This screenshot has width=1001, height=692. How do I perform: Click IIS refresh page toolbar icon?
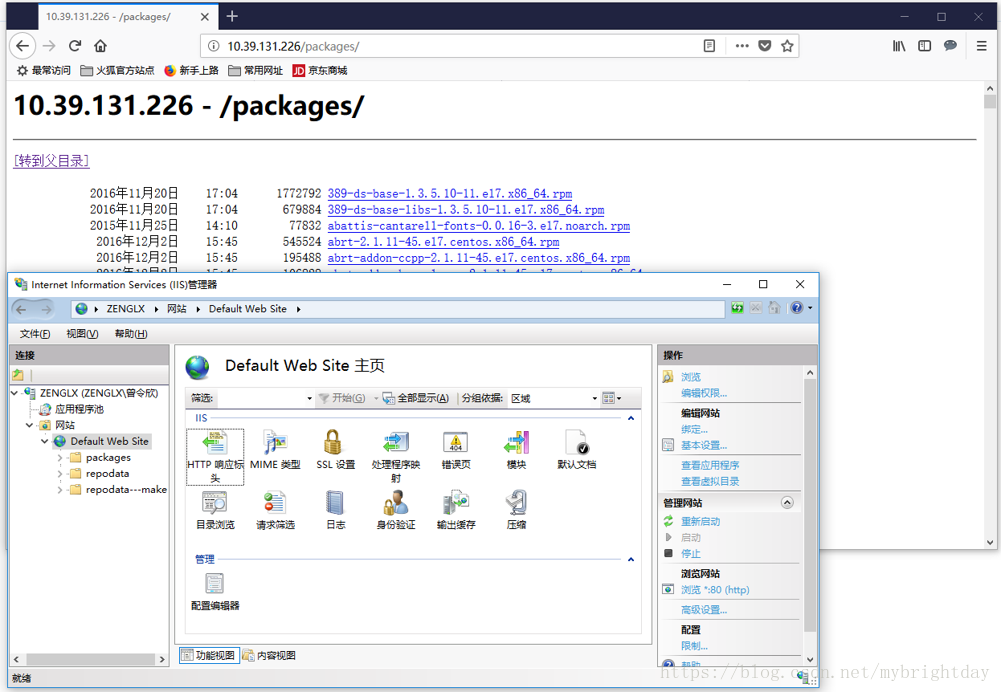pos(737,308)
